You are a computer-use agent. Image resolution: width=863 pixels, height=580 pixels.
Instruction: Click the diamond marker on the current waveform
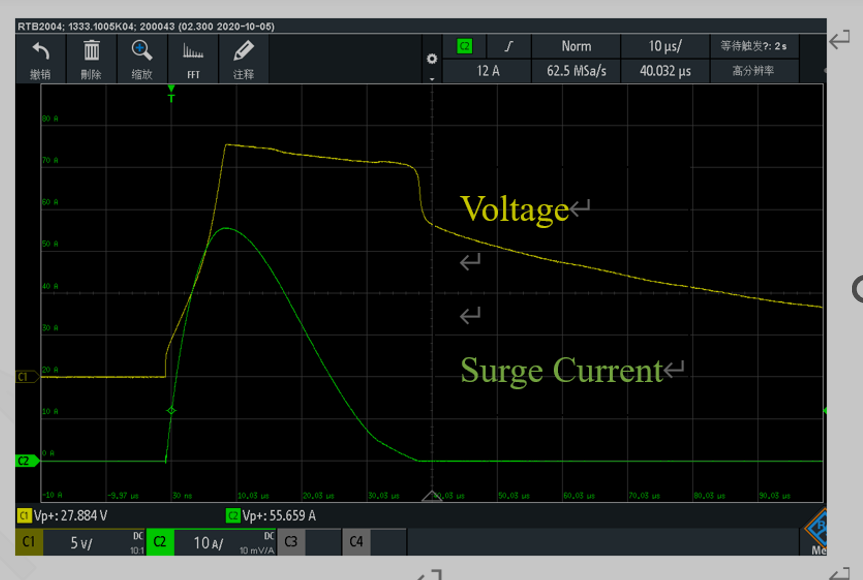[171, 411]
